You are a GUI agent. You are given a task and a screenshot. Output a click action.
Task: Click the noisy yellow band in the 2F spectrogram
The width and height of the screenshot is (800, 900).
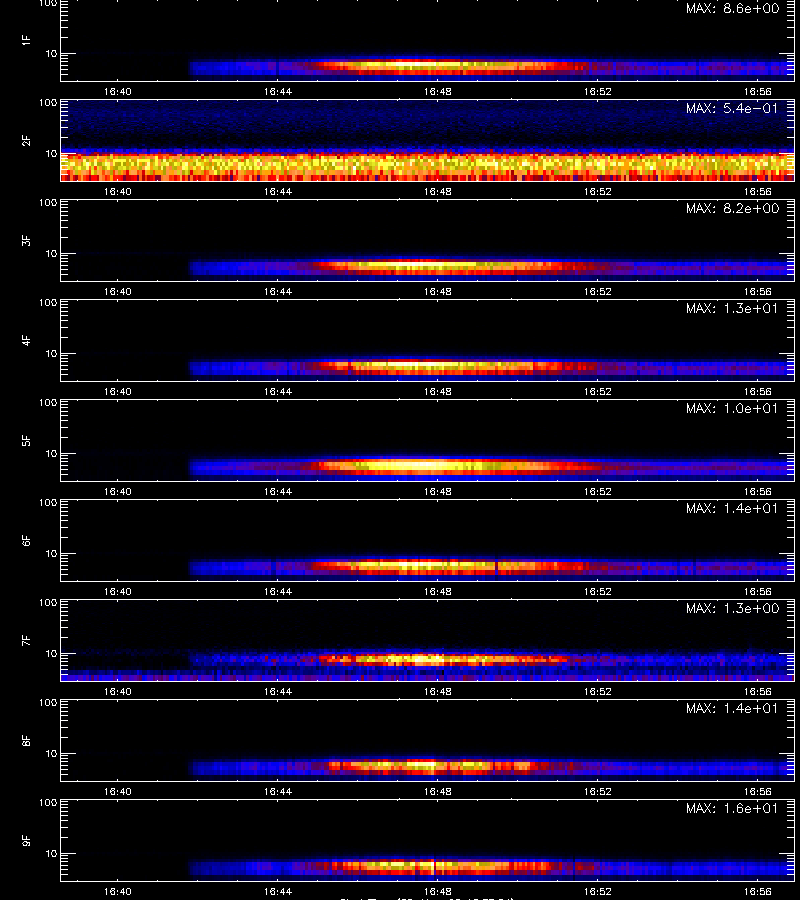pos(428,166)
